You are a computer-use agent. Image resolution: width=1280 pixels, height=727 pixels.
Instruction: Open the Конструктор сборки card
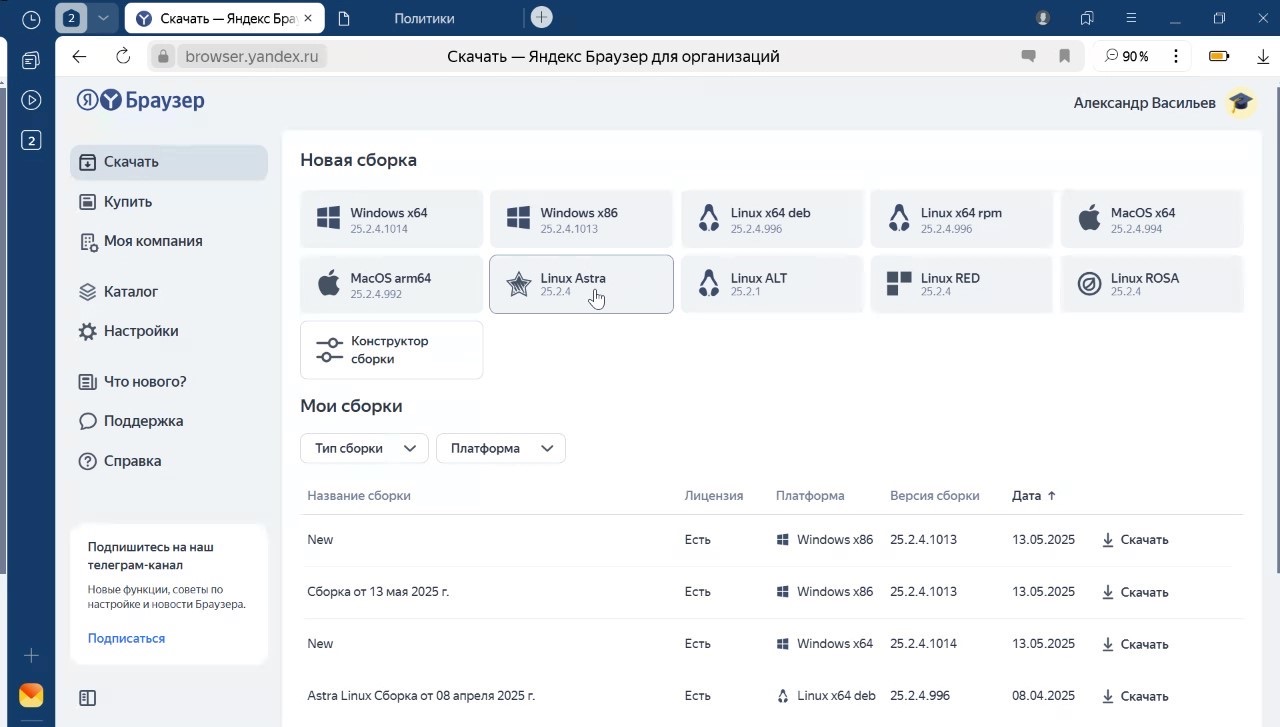tap(391, 350)
